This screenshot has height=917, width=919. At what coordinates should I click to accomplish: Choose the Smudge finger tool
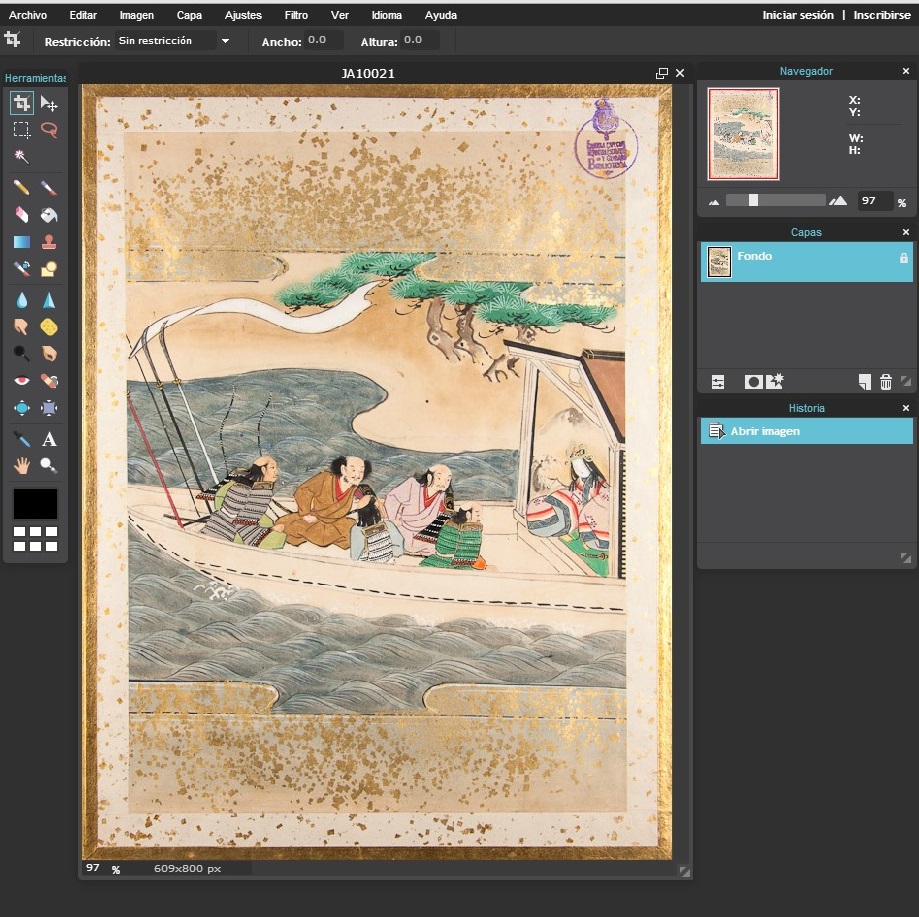pos(22,326)
